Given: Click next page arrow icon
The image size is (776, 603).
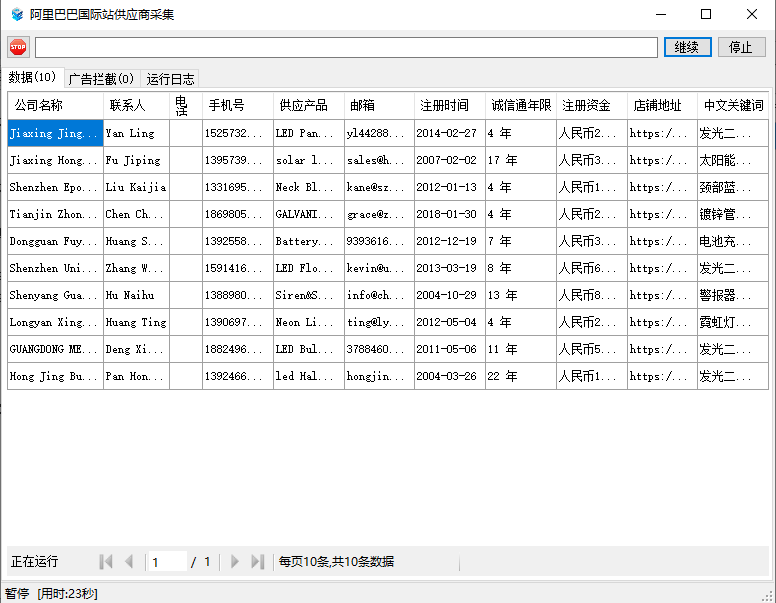Looking at the screenshot, I should click(x=235, y=562).
